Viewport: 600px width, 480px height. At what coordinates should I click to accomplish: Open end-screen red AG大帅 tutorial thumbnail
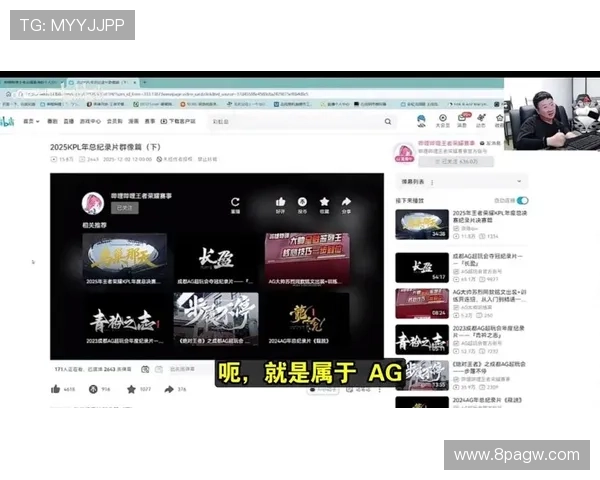(x=307, y=259)
